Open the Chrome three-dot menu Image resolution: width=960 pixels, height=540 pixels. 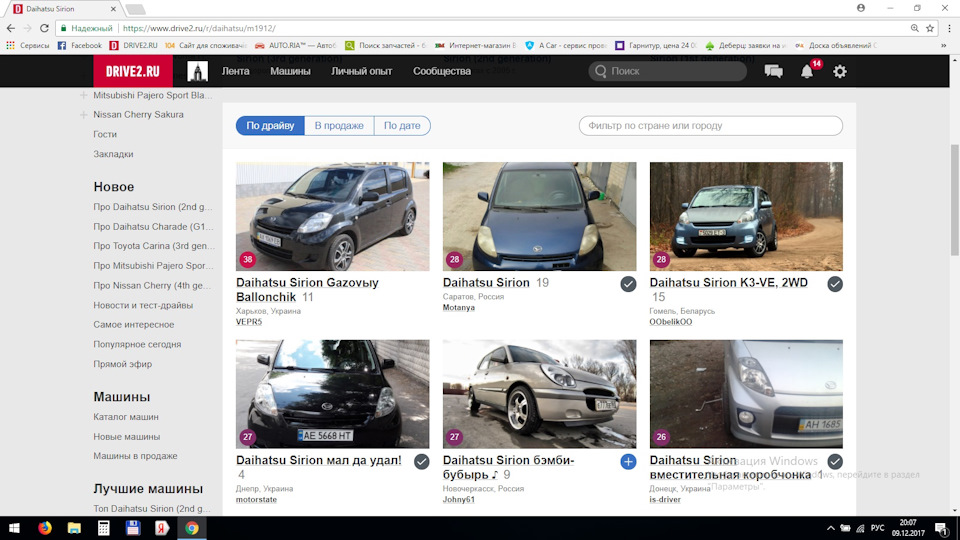950,28
